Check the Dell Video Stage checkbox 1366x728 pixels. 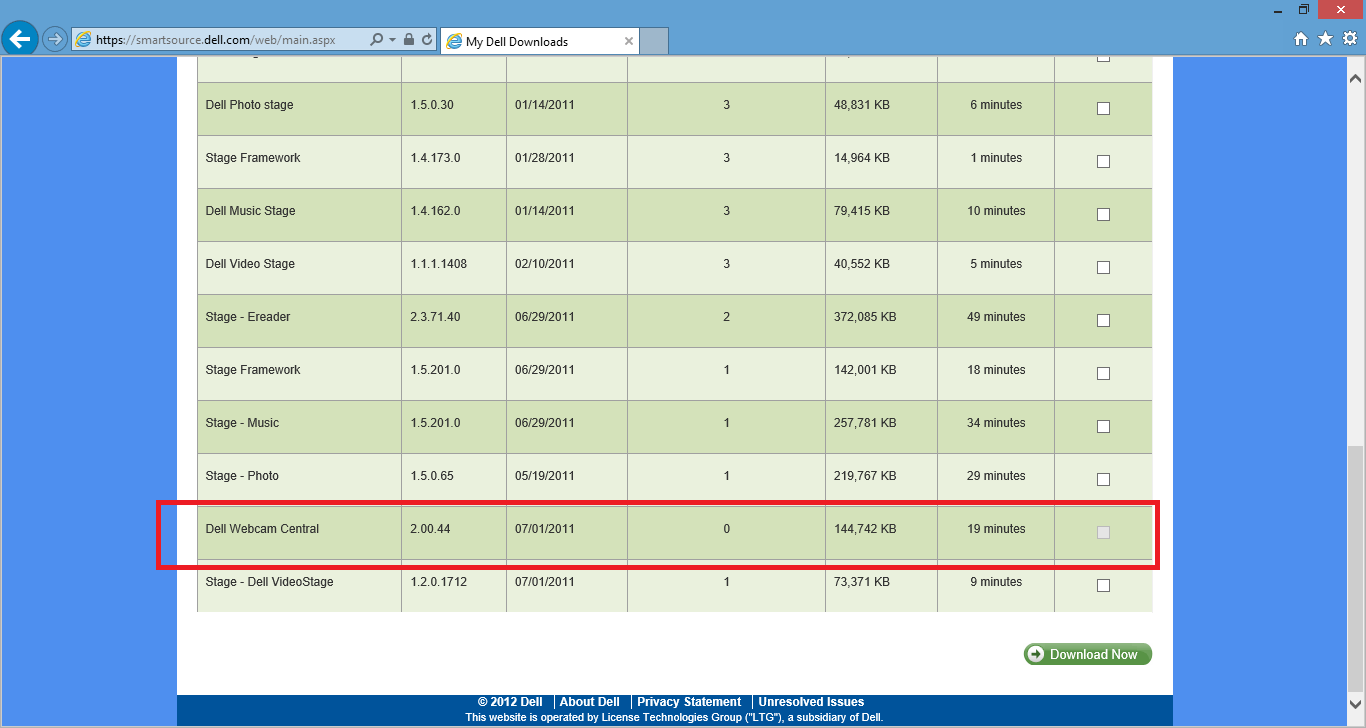point(1103,267)
